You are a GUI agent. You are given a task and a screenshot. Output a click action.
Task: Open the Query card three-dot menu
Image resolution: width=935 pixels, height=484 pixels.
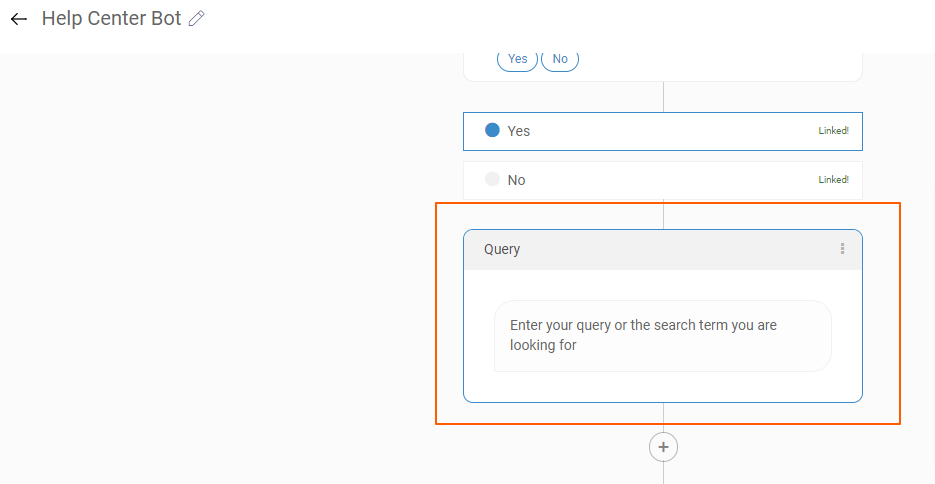tap(842, 249)
